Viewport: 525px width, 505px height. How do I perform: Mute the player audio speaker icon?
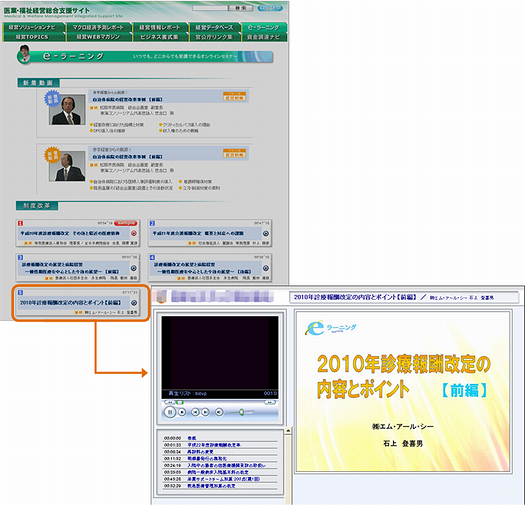pos(219,412)
